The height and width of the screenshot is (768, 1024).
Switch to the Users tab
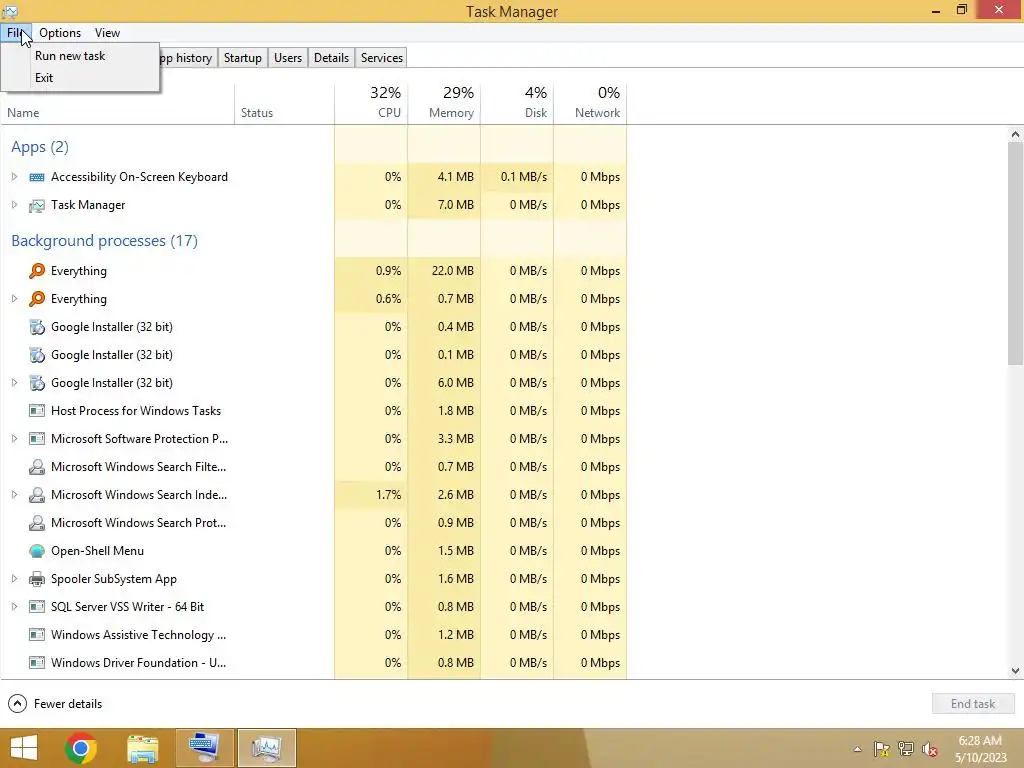point(288,57)
